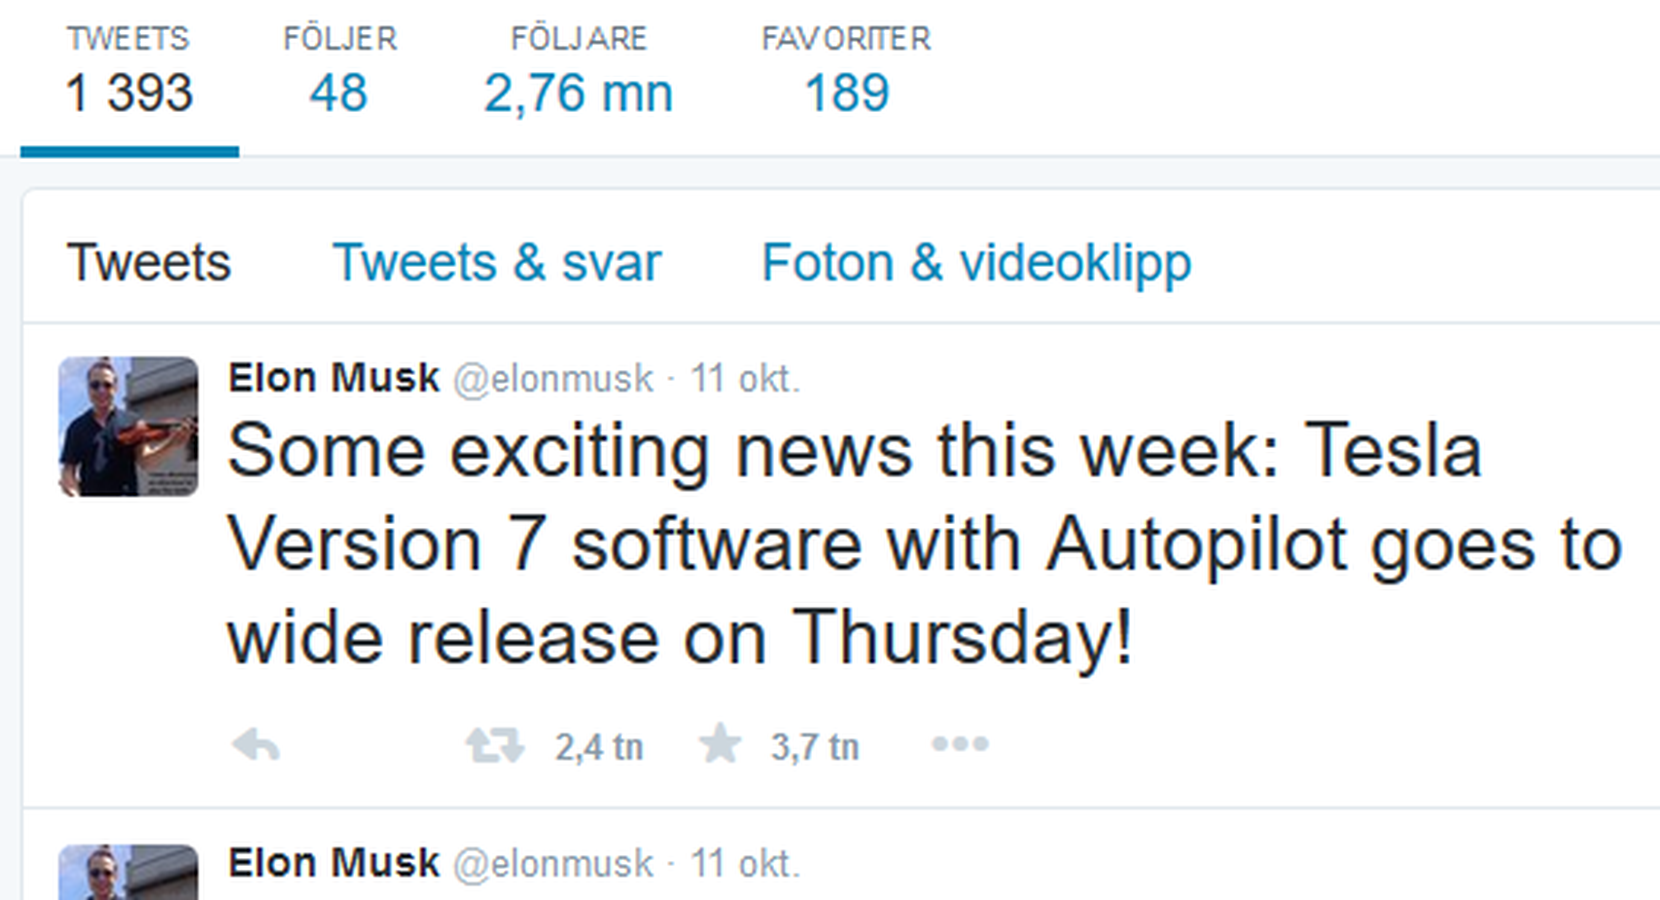1660x900 pixels.
Task: Retweet the Version 7 software tweet
Action: [494, 745]
